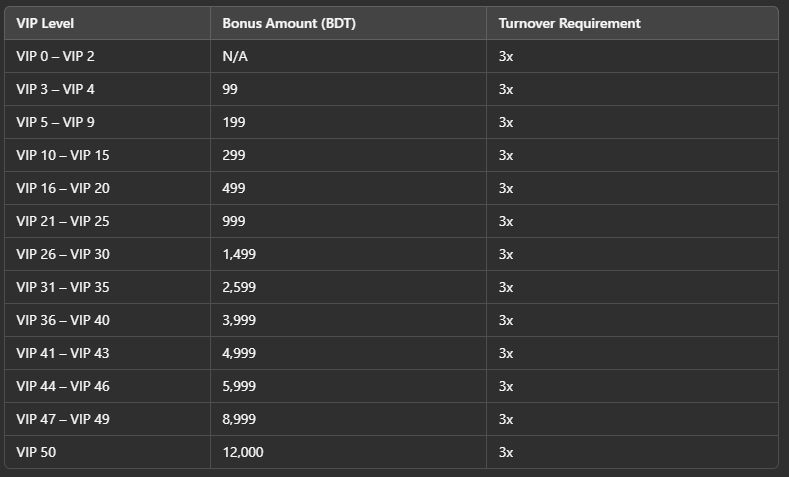
Task: Click the VIP 50 row label
Action: (36, 452)
